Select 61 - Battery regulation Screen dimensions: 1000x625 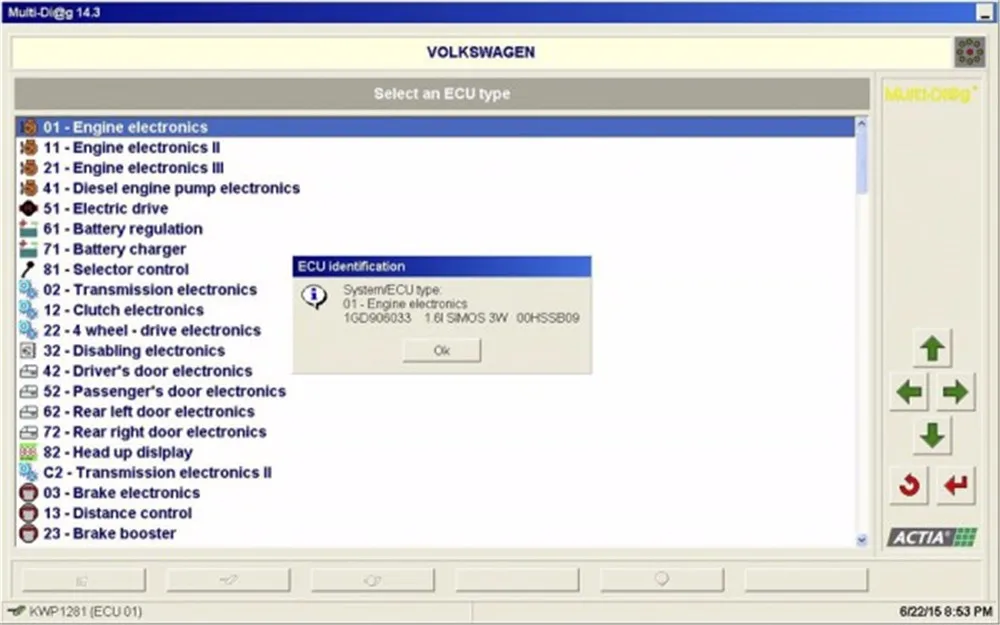click(x=436, y=229)
